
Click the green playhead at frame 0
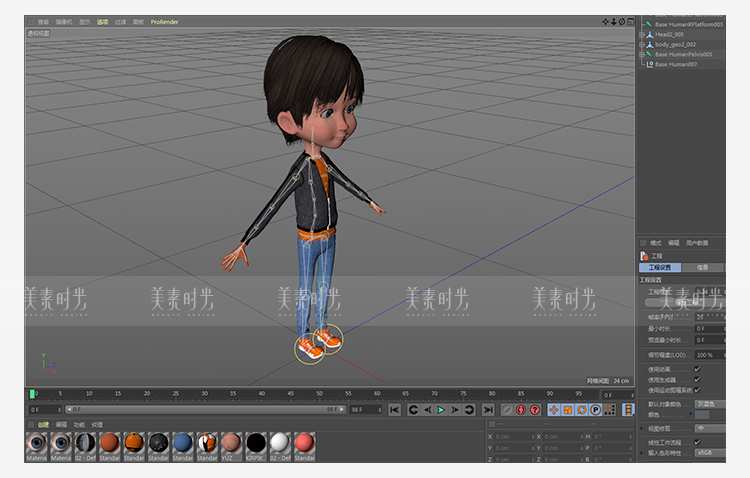32,394
